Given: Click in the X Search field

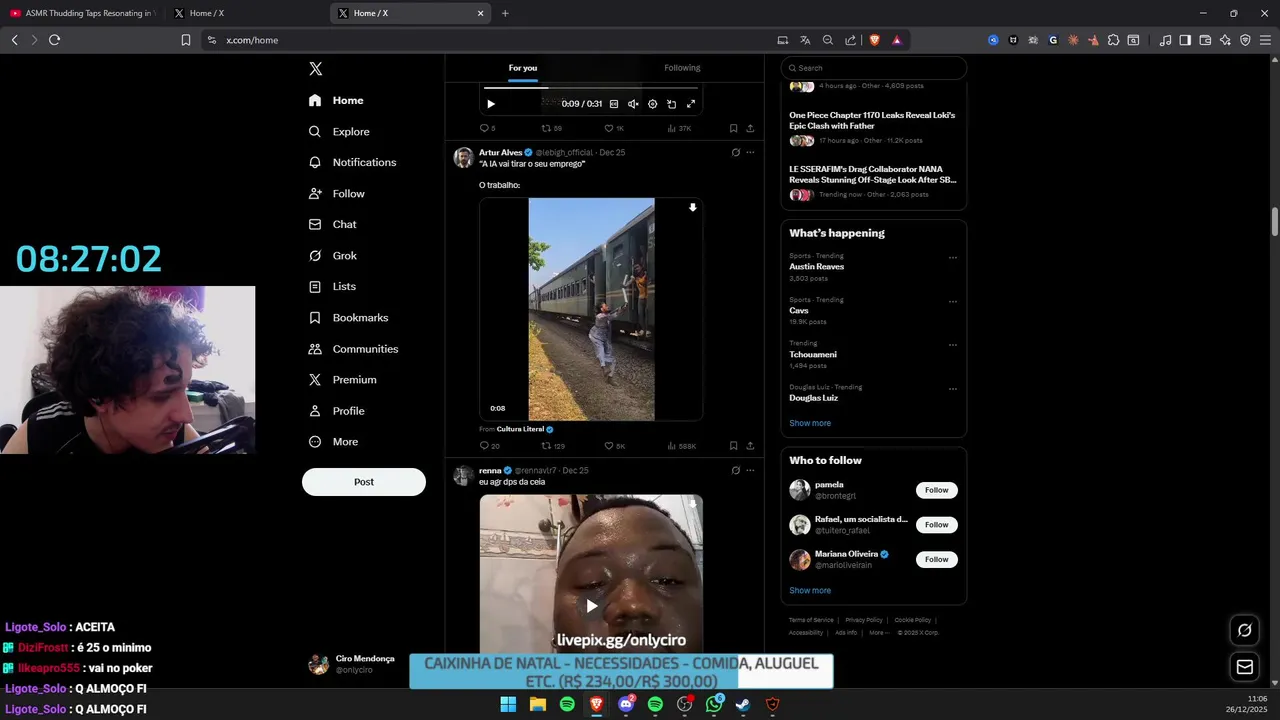Looking at the screenshot, I should (x=874, y=68).
